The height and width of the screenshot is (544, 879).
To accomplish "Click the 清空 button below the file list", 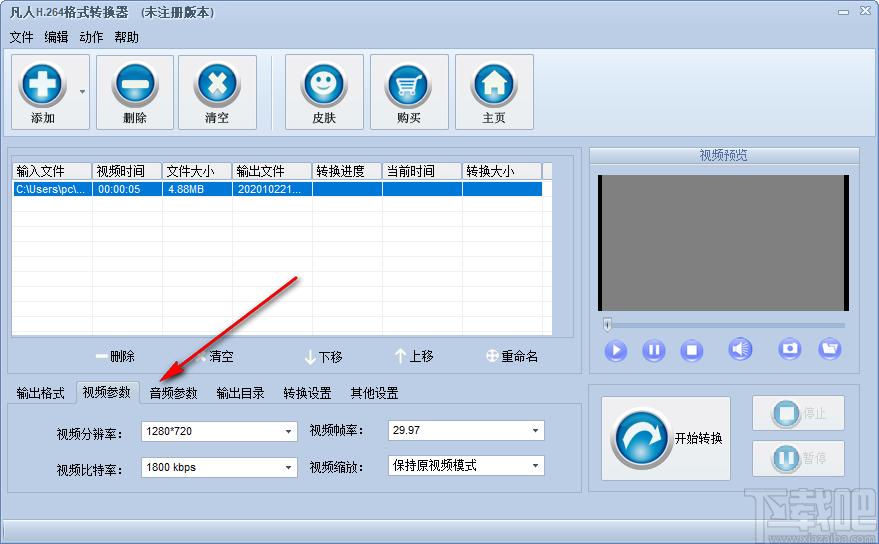I will pyautogui.click(x=216, y=356).
